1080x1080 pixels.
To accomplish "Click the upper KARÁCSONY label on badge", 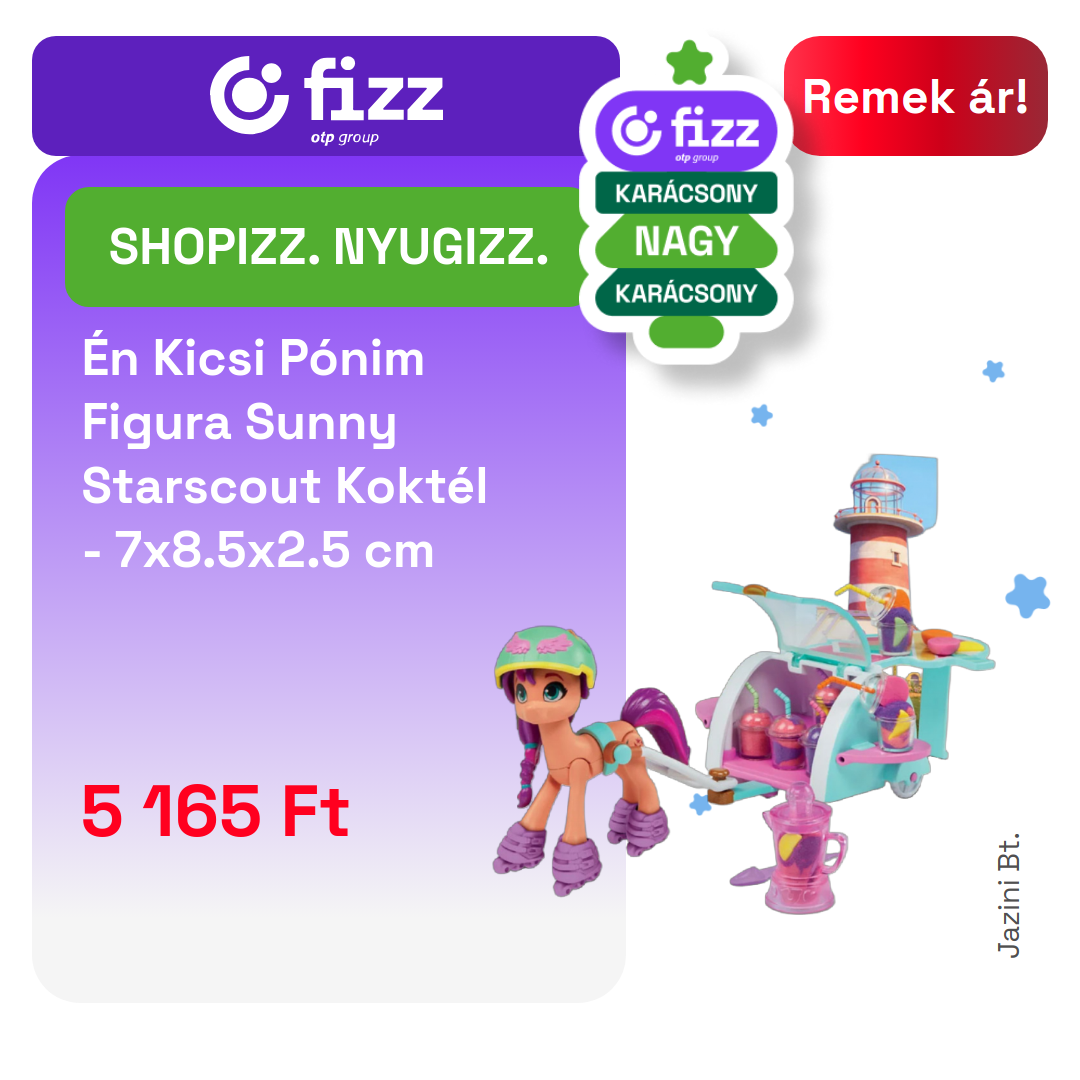I will (x=686, y=193).
